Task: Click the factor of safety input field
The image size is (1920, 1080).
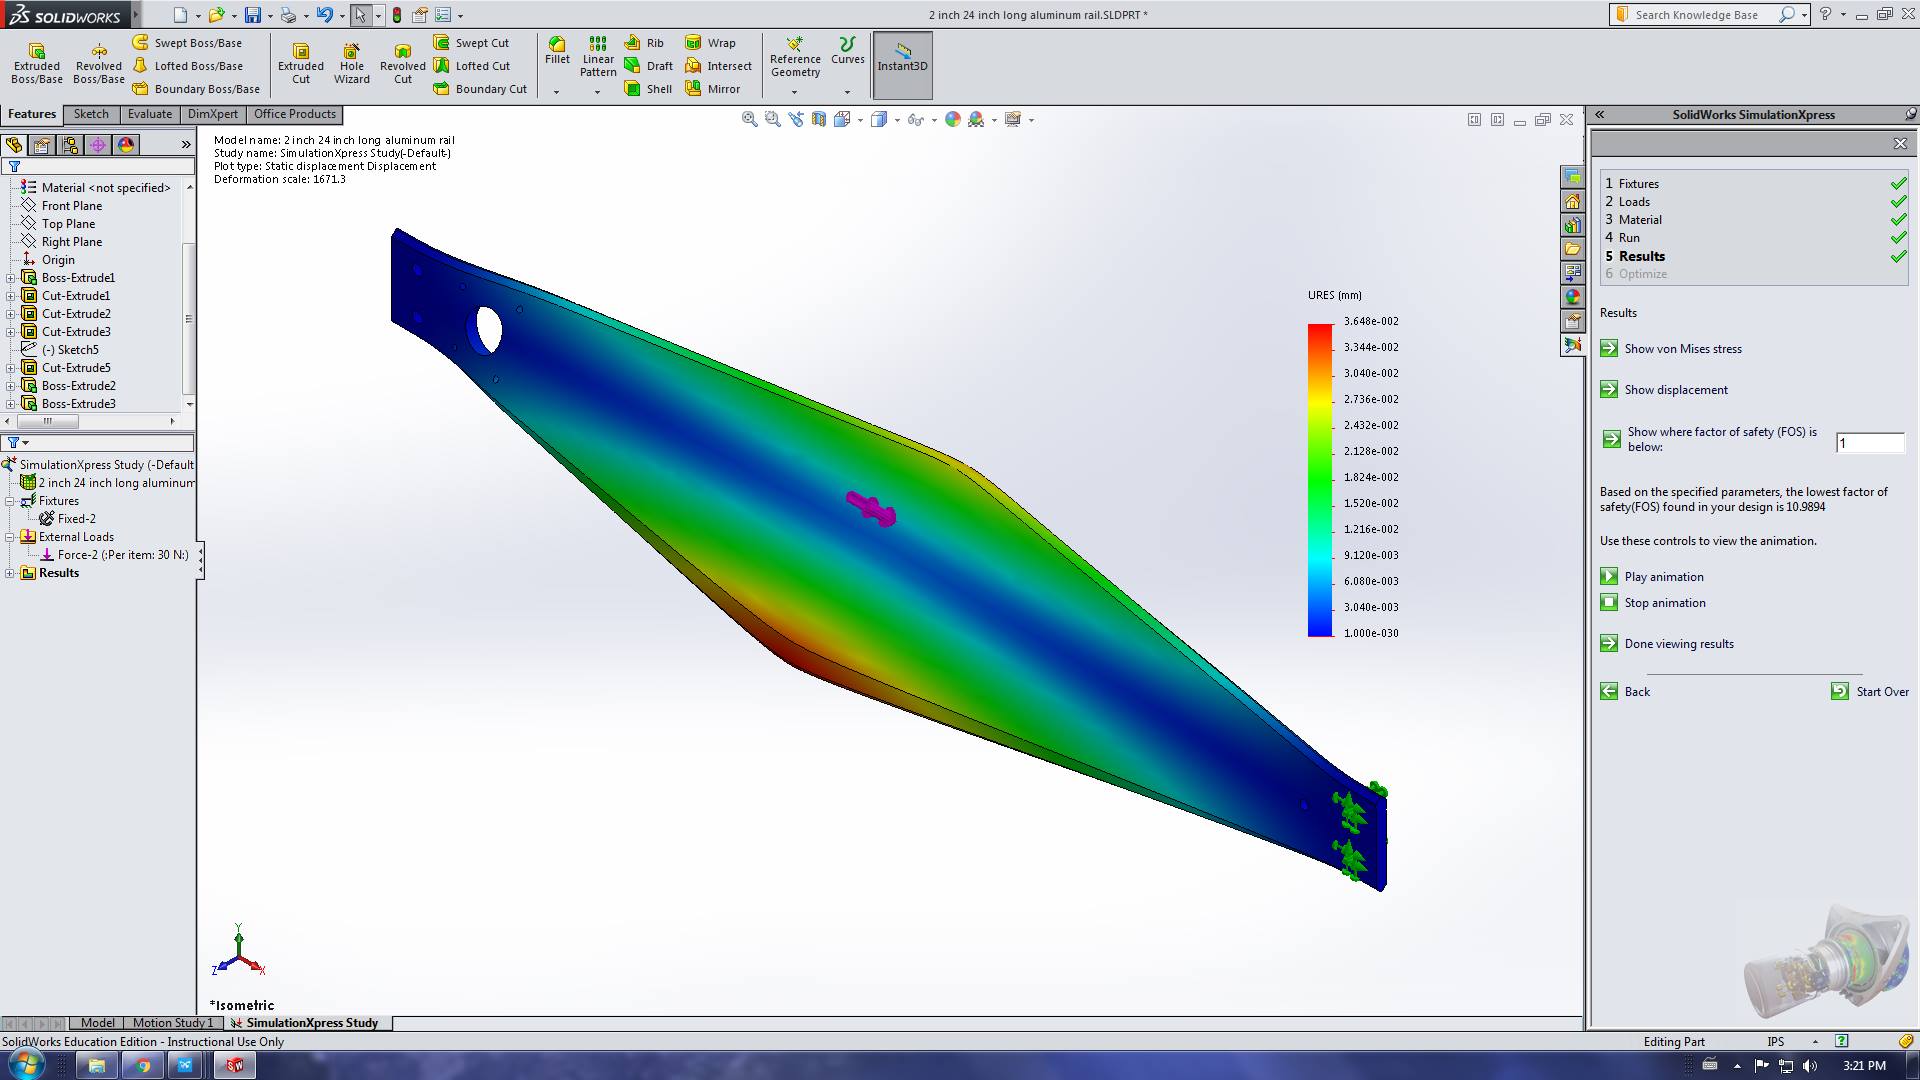Action: click(1869, 443)
